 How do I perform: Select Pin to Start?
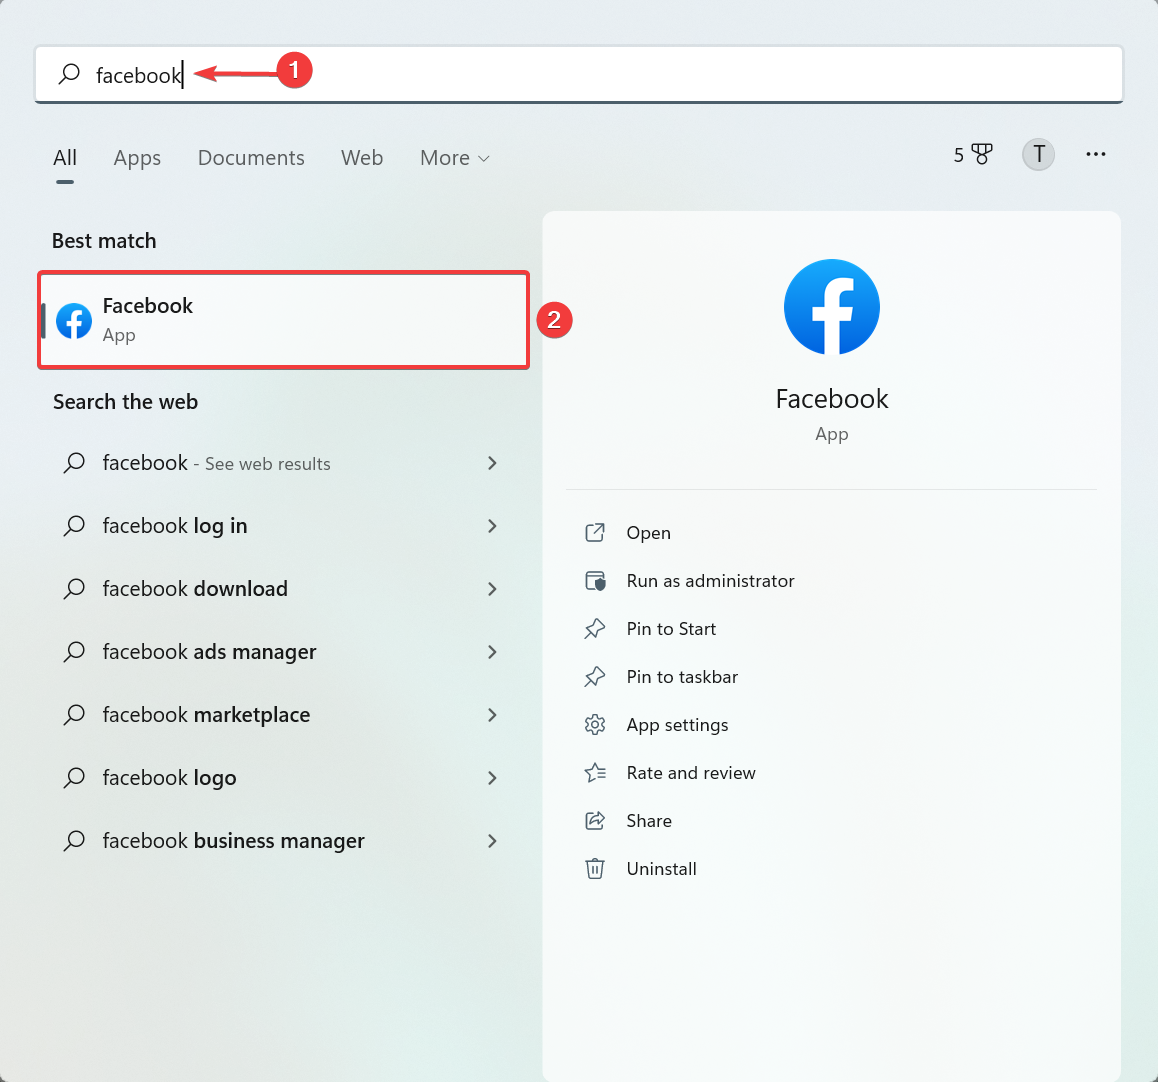pos(671,629)
